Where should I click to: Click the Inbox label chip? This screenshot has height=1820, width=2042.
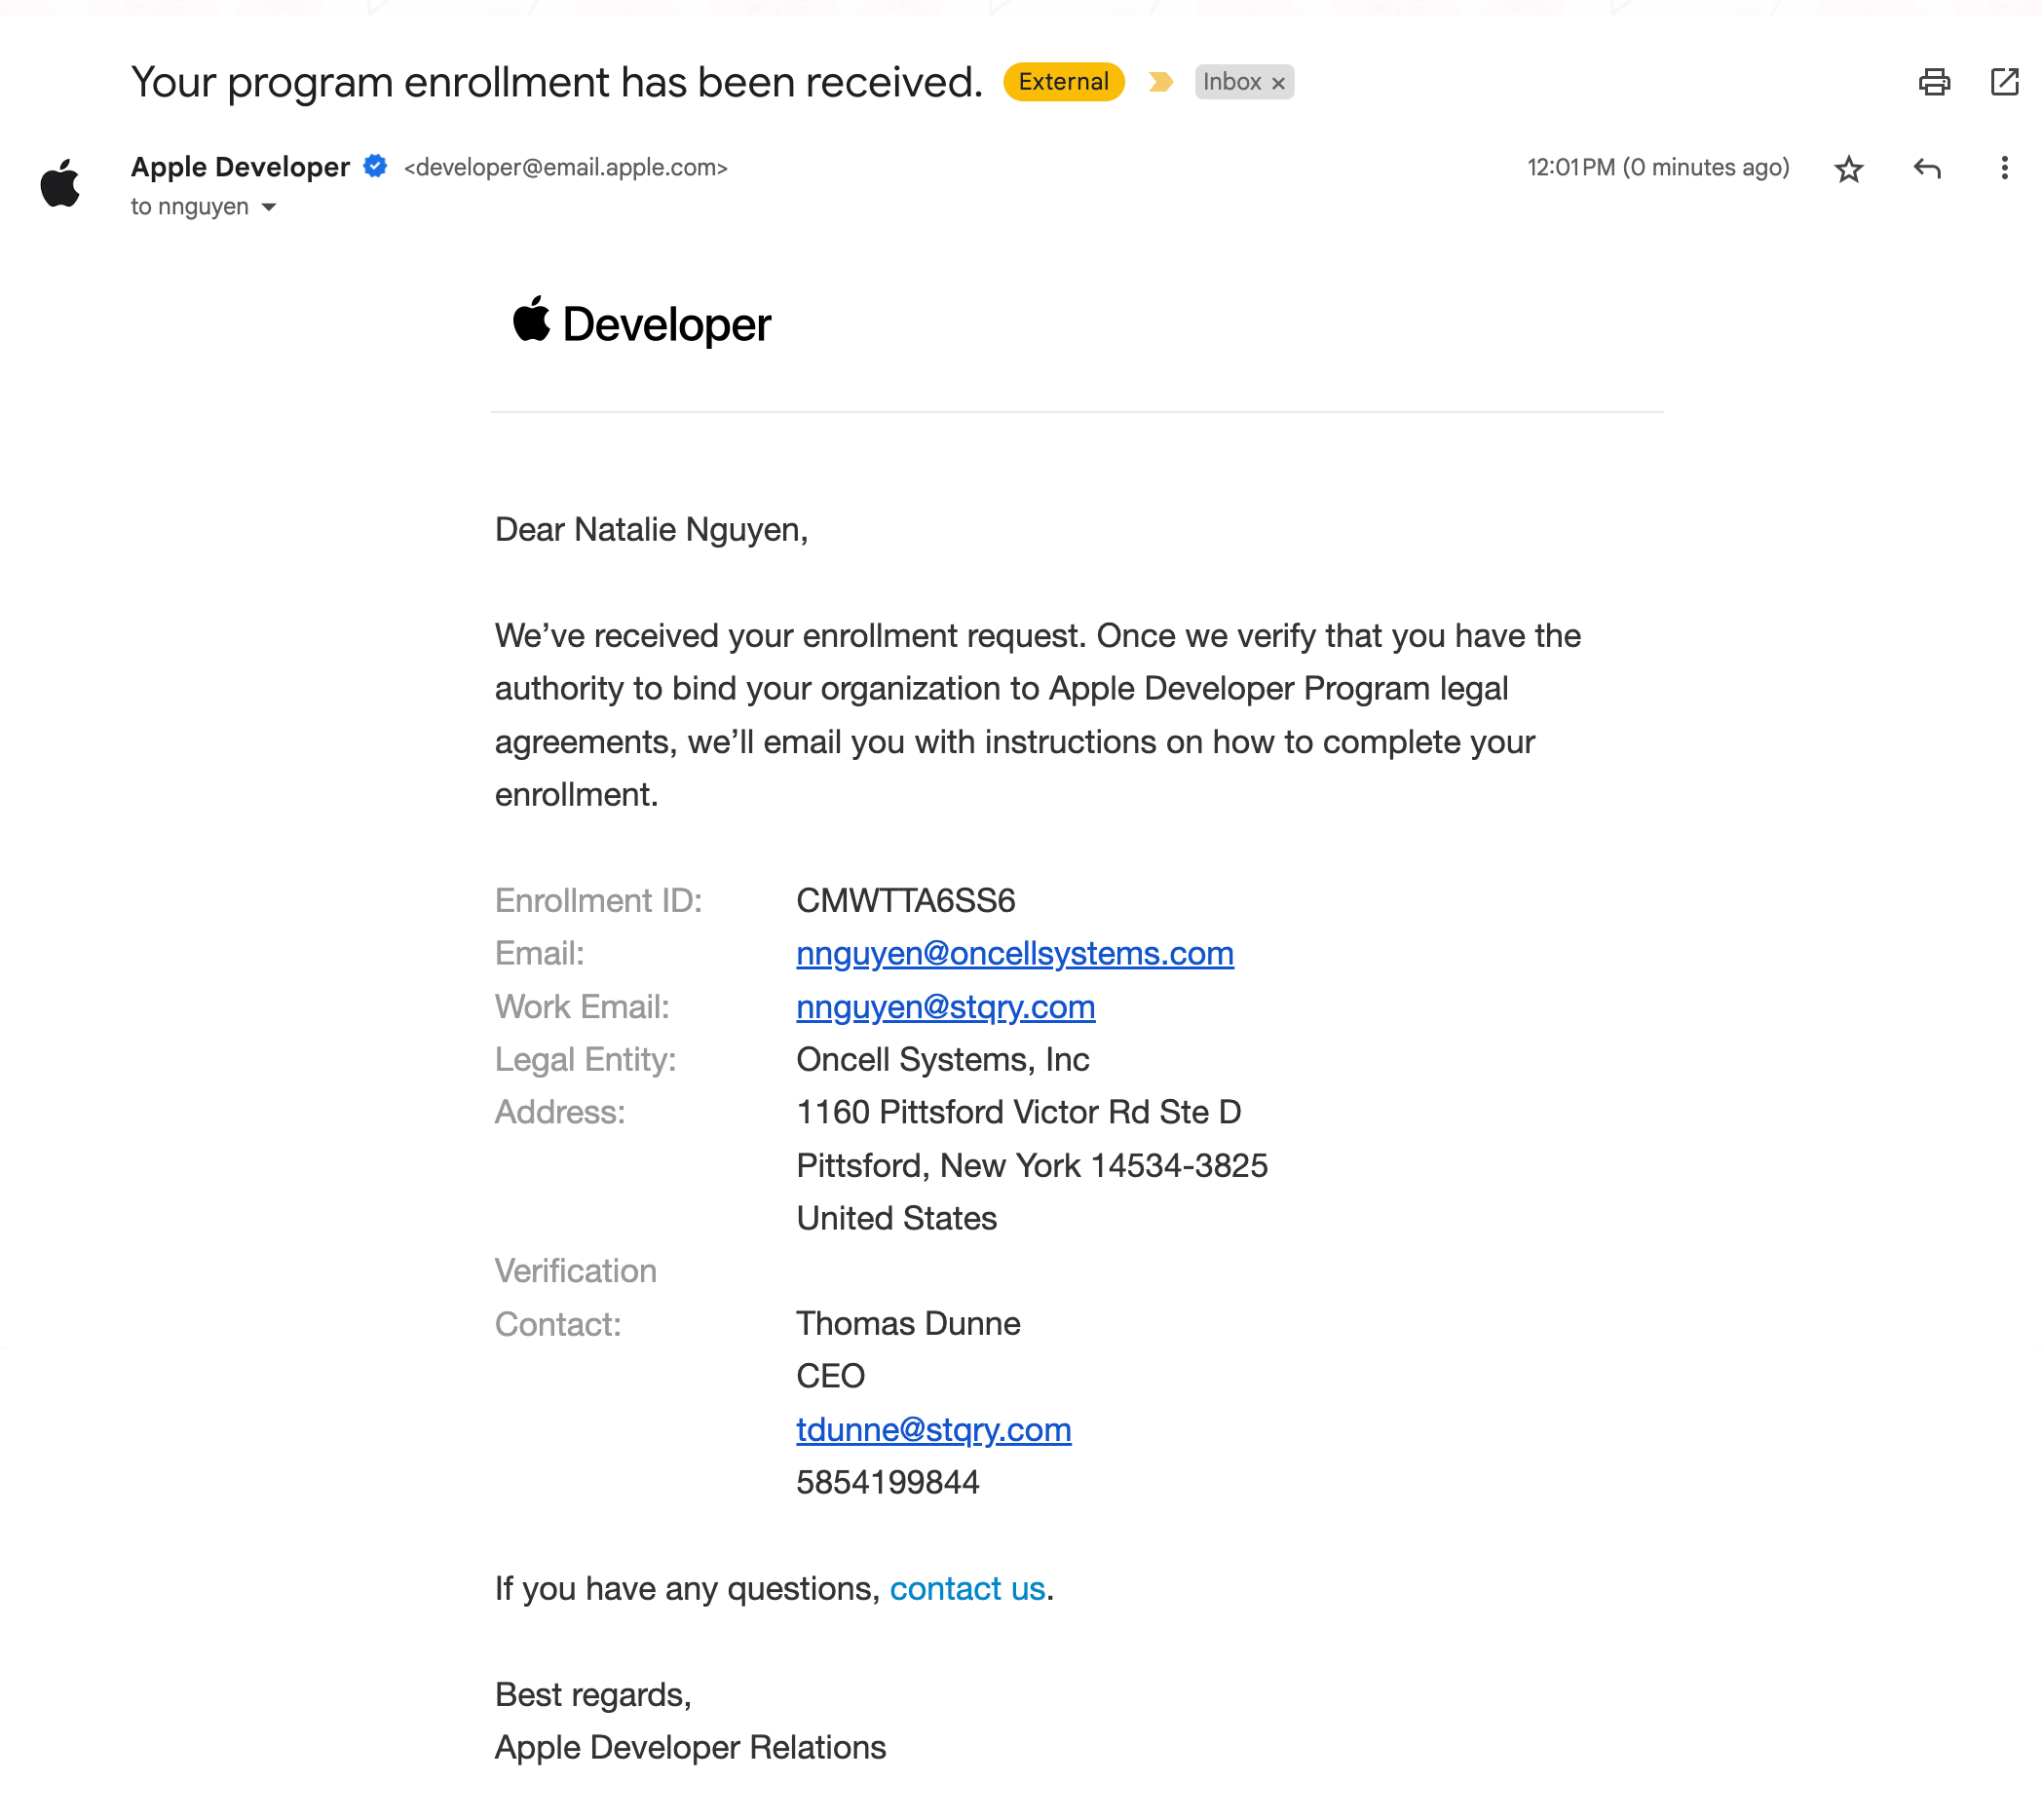(x=1231, y=82)
